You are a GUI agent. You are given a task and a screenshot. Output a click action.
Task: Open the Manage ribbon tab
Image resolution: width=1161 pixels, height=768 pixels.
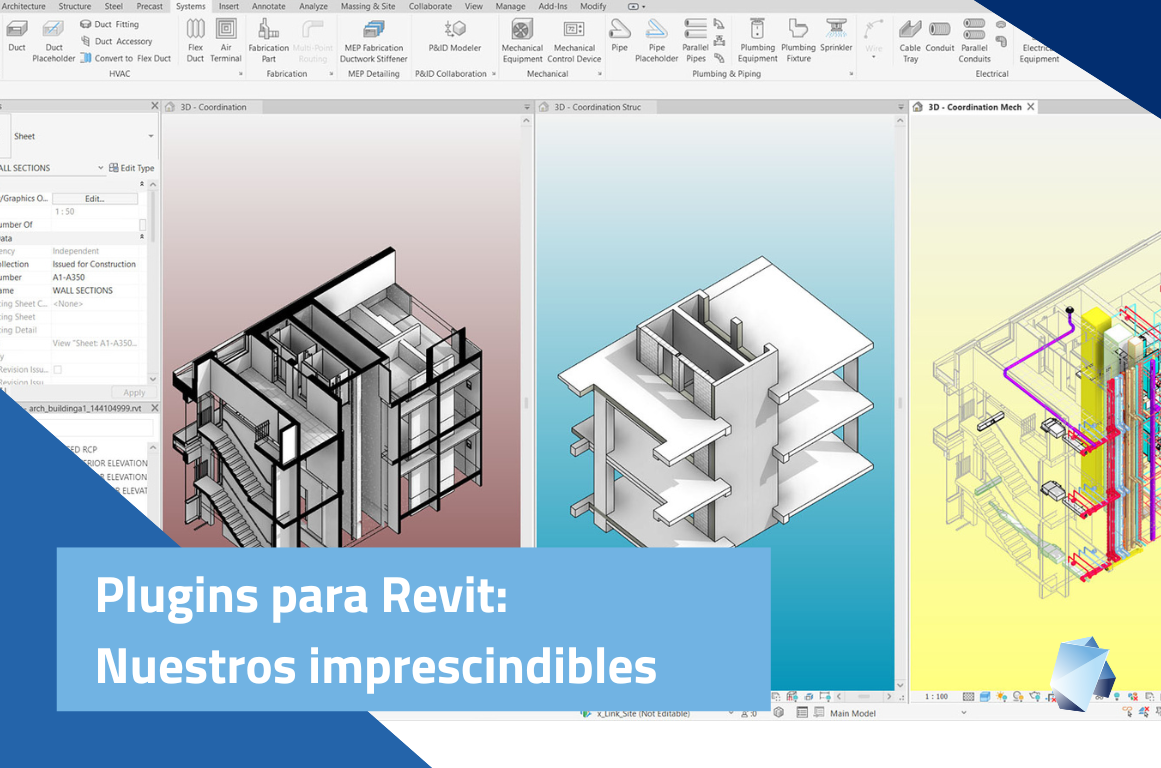click(510, 6)
